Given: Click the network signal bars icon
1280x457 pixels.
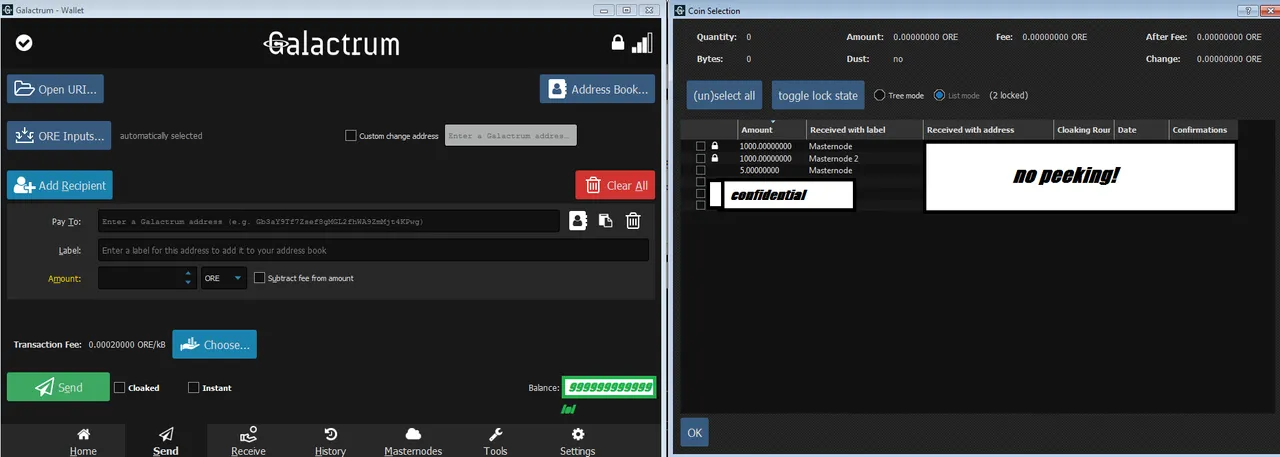Looking at the screenshot, I should point(642,42).
